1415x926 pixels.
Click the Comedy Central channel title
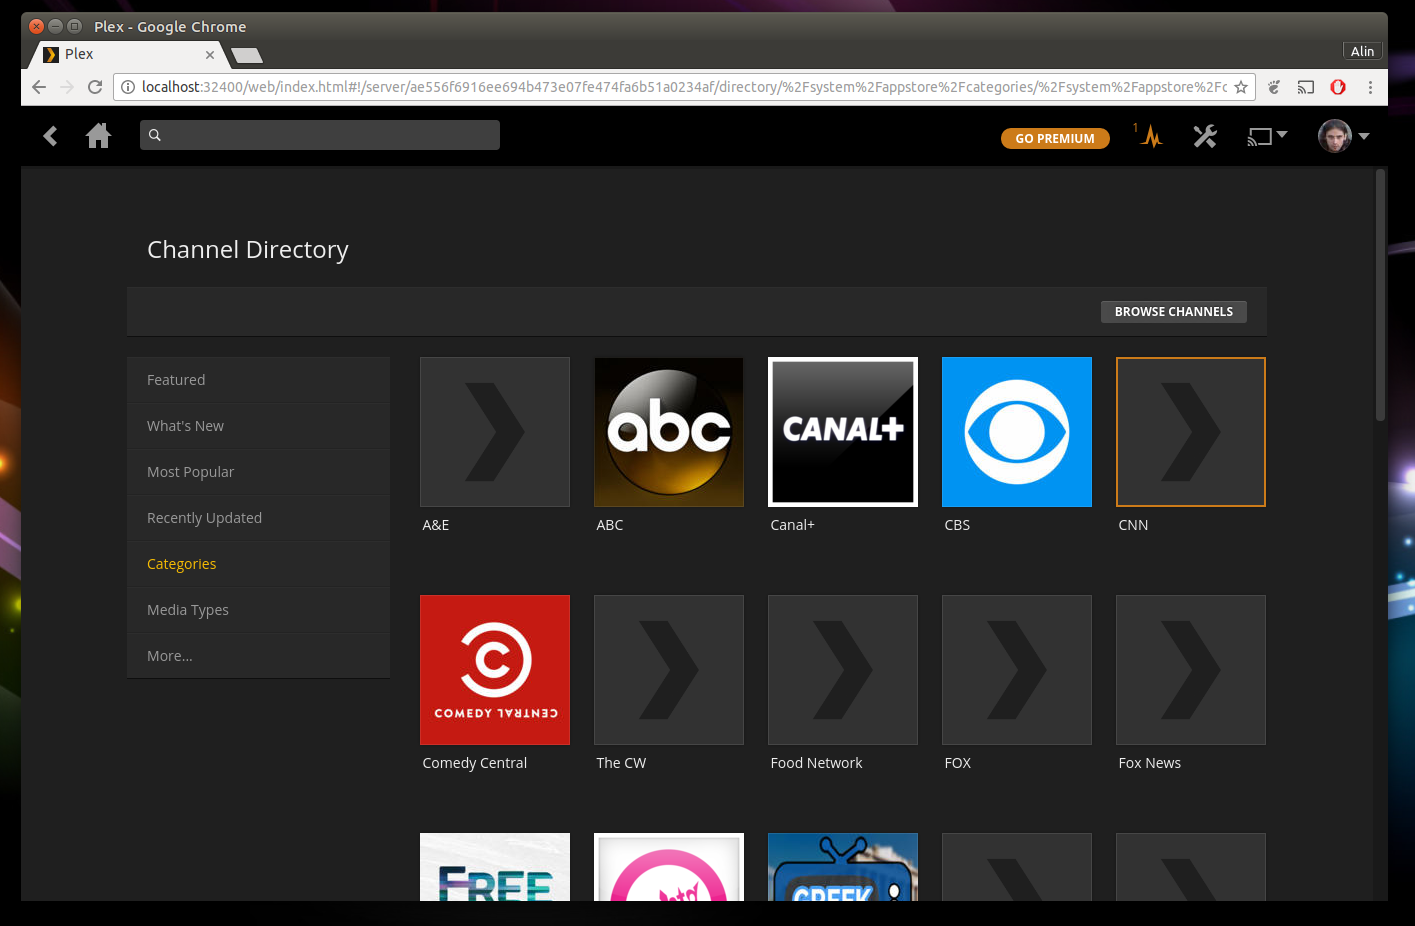click(475, 763)
